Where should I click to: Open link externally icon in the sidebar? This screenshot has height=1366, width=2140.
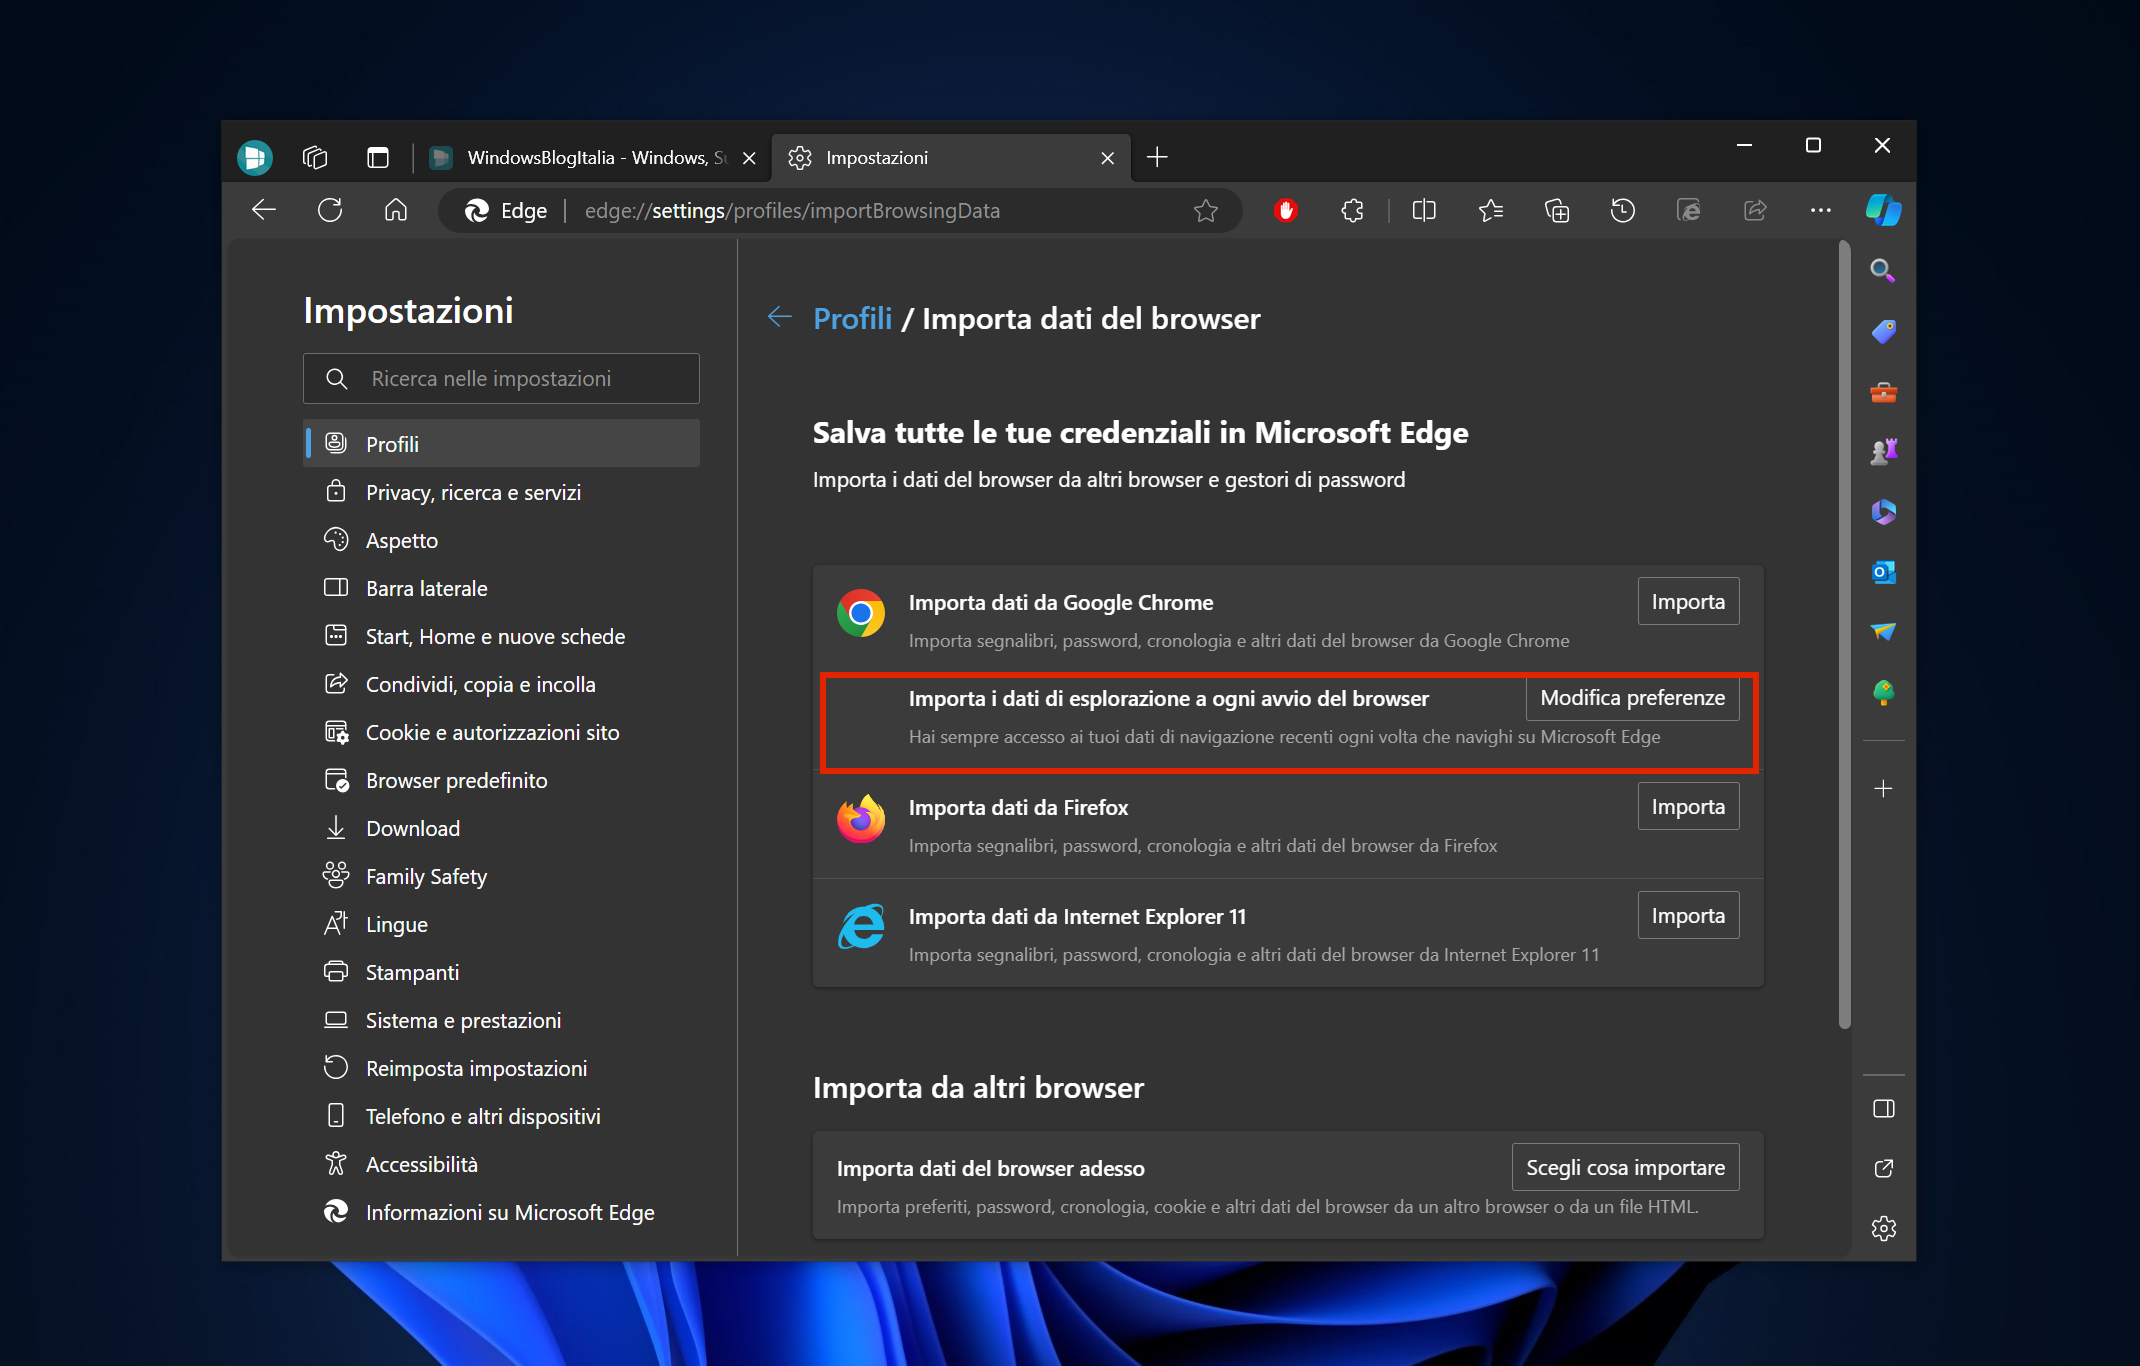1884,1168
